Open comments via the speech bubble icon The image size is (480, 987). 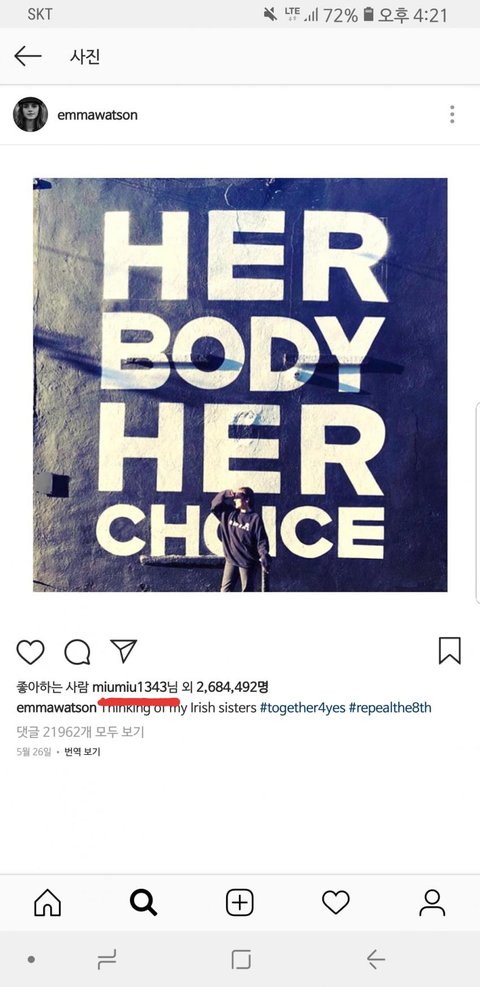77,652
